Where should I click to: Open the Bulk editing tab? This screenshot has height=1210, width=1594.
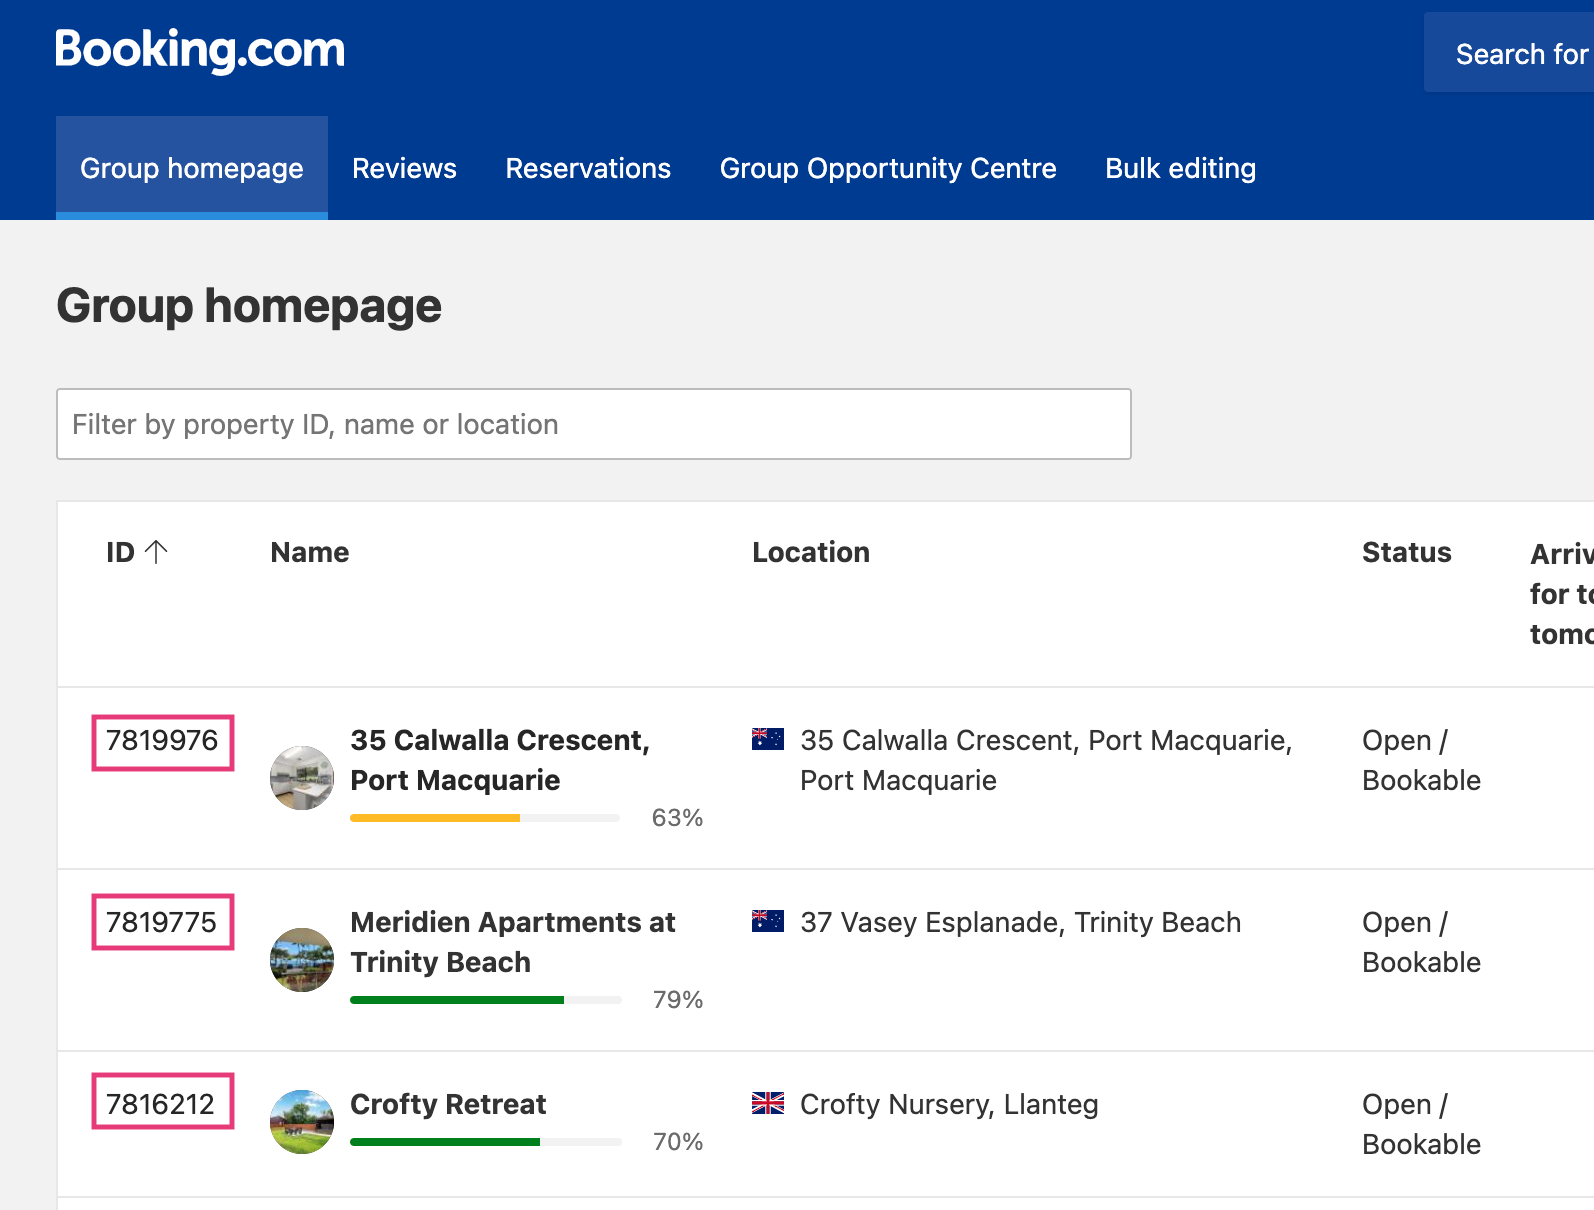click(1181, 168)
